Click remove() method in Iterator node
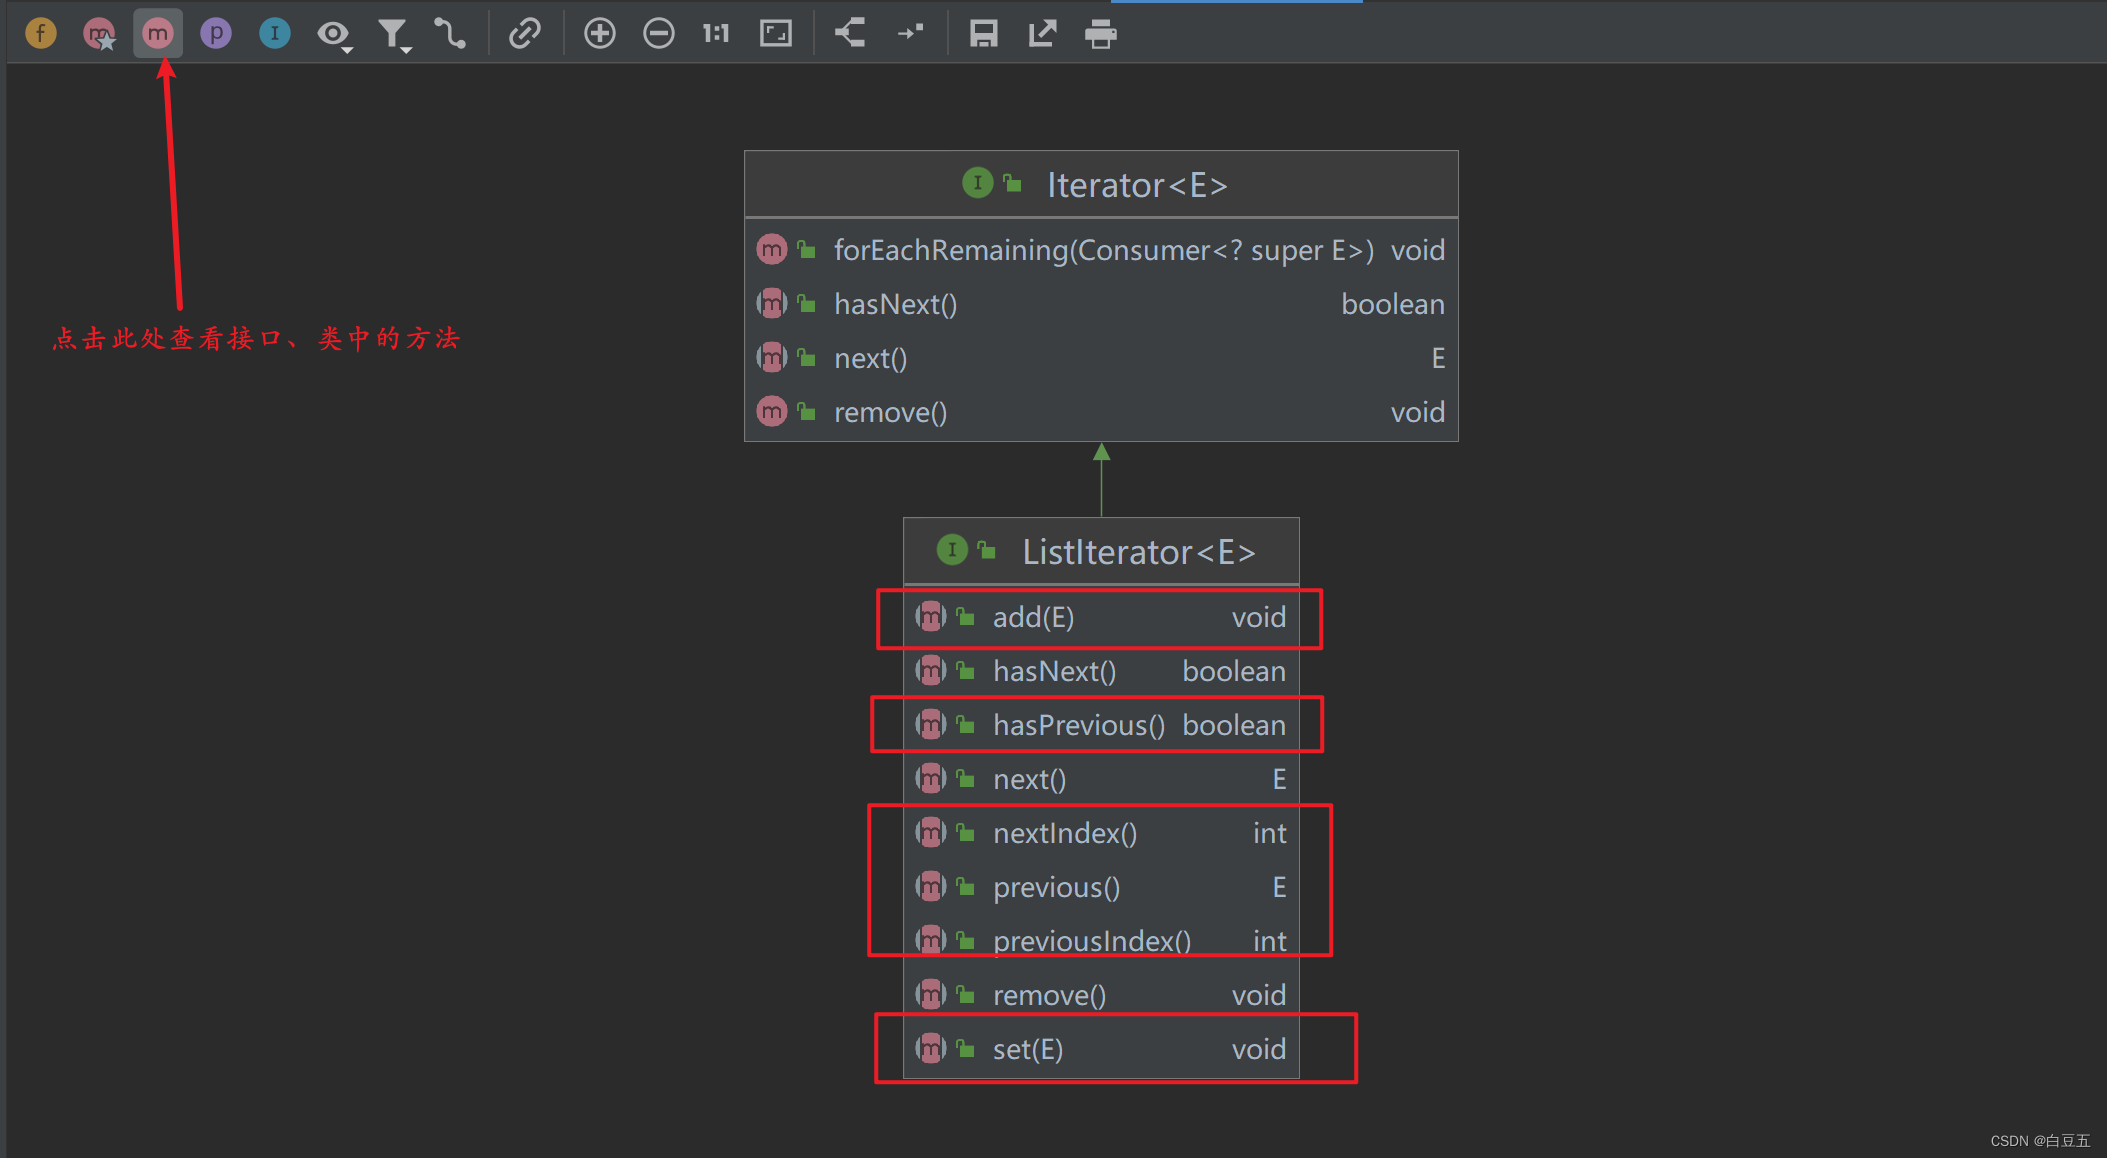2107x1158 pixels. click(1101, 412)
